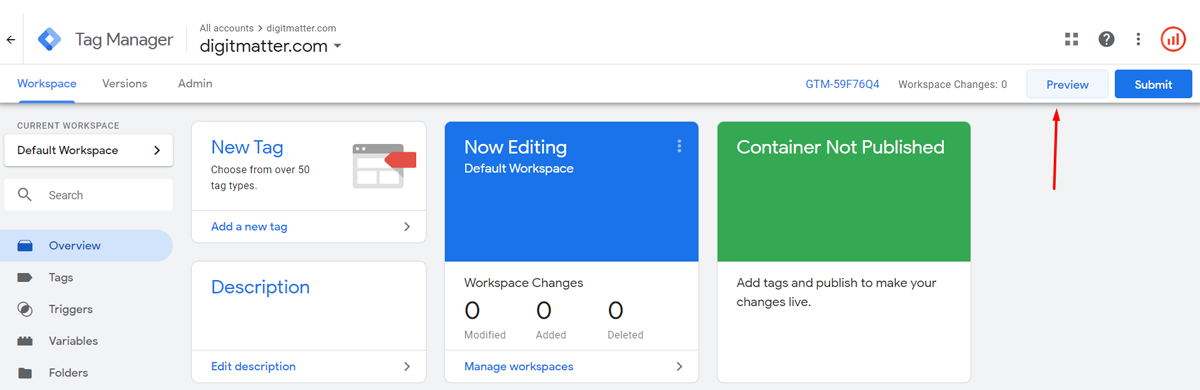This screenshot has height=390, width=1200.
Task: Click the Edit description chevron
Action: [x=407, y=367]
